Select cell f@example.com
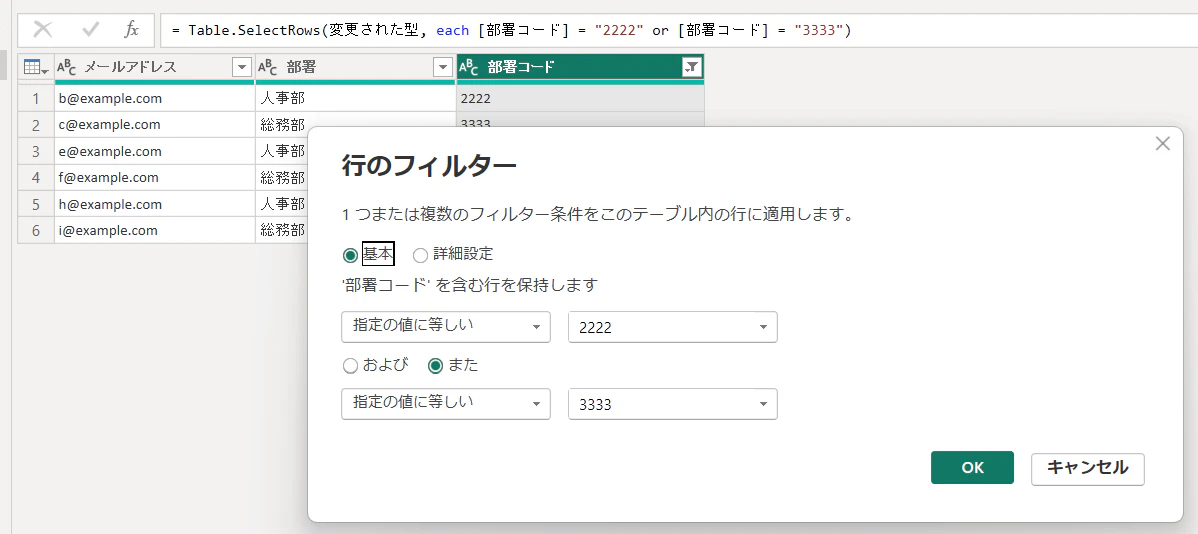The height and width of the screenshot is (534, 1198). (154, 177)
